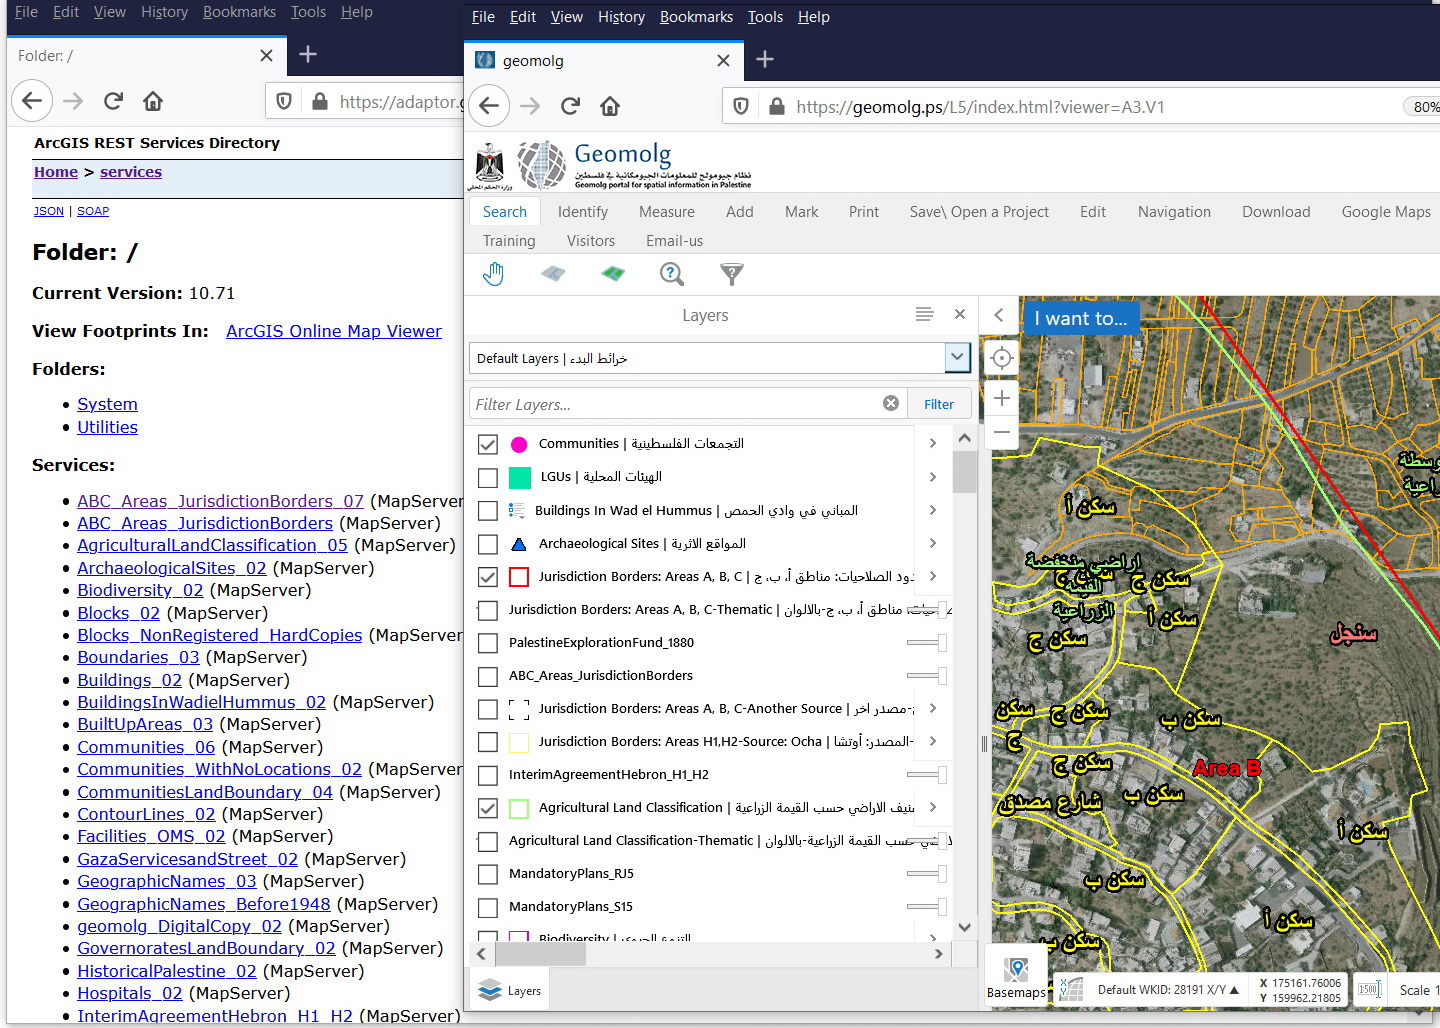
Task: Uncheck the Communities layer checkbox
Action: (x=488, y=444)
